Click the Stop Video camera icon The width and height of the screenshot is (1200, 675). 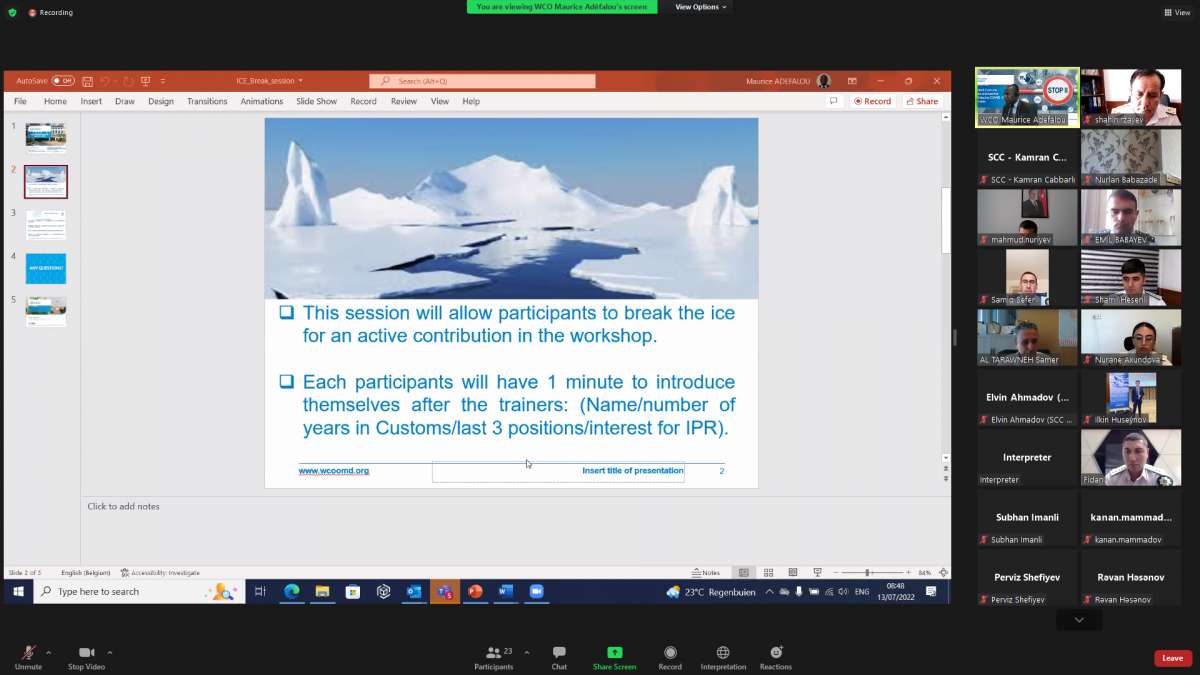(86, 652)
